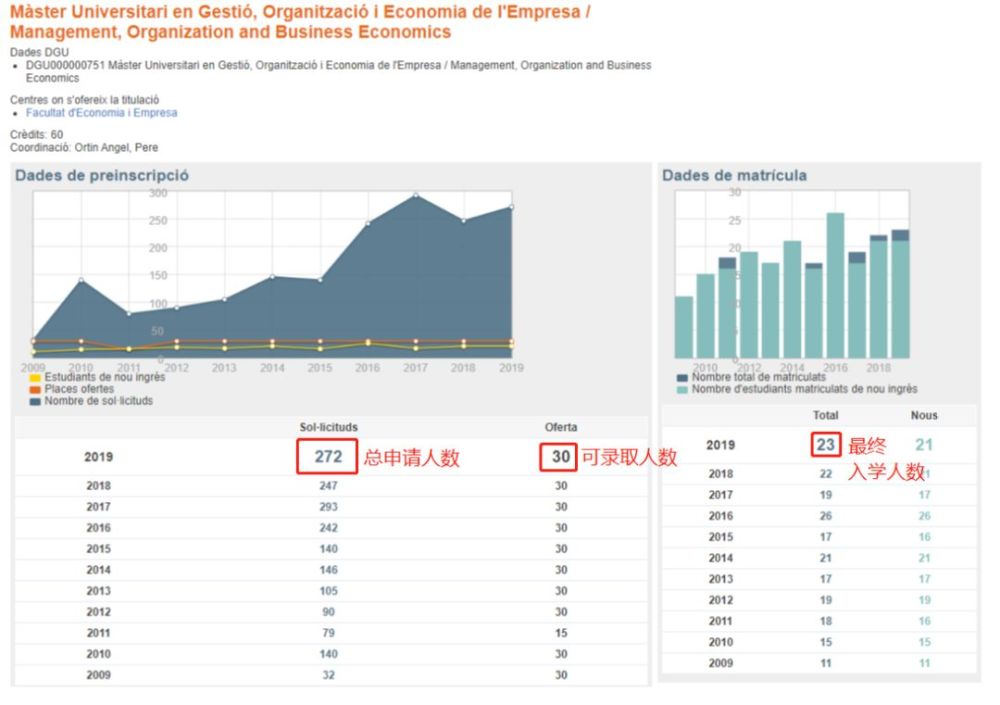
Task: Select the tallest bar in the enrollment chart
Action: click(x=835, y=285)
